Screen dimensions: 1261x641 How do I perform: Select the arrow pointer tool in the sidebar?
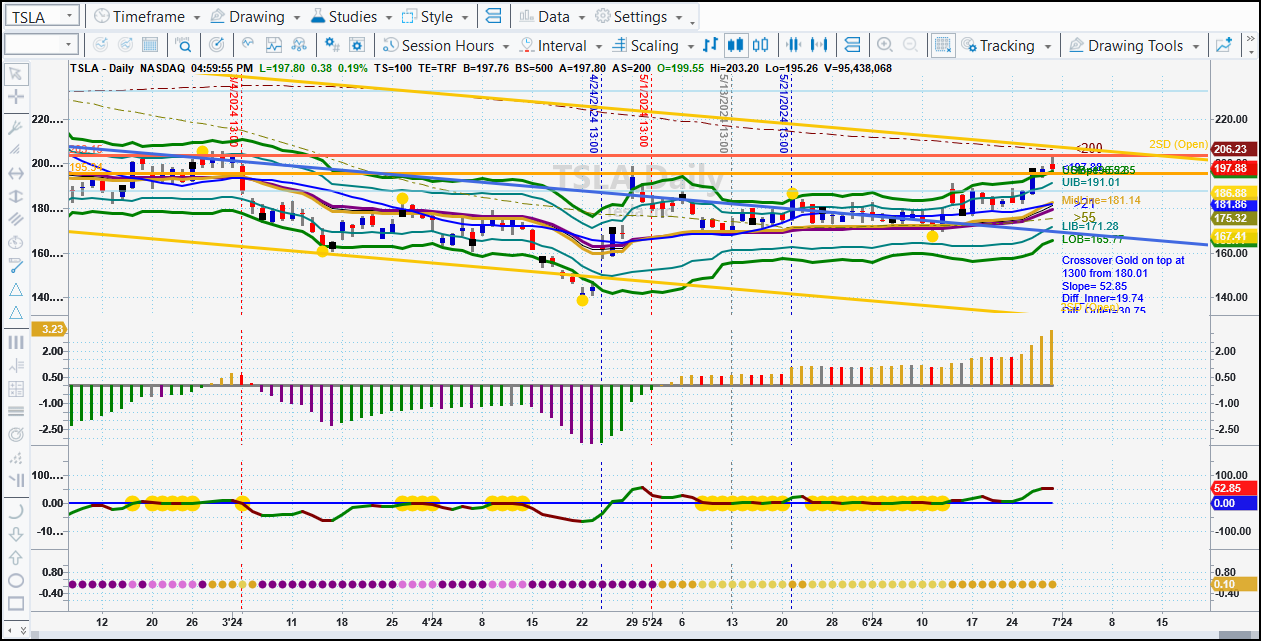tap(16, 73)
